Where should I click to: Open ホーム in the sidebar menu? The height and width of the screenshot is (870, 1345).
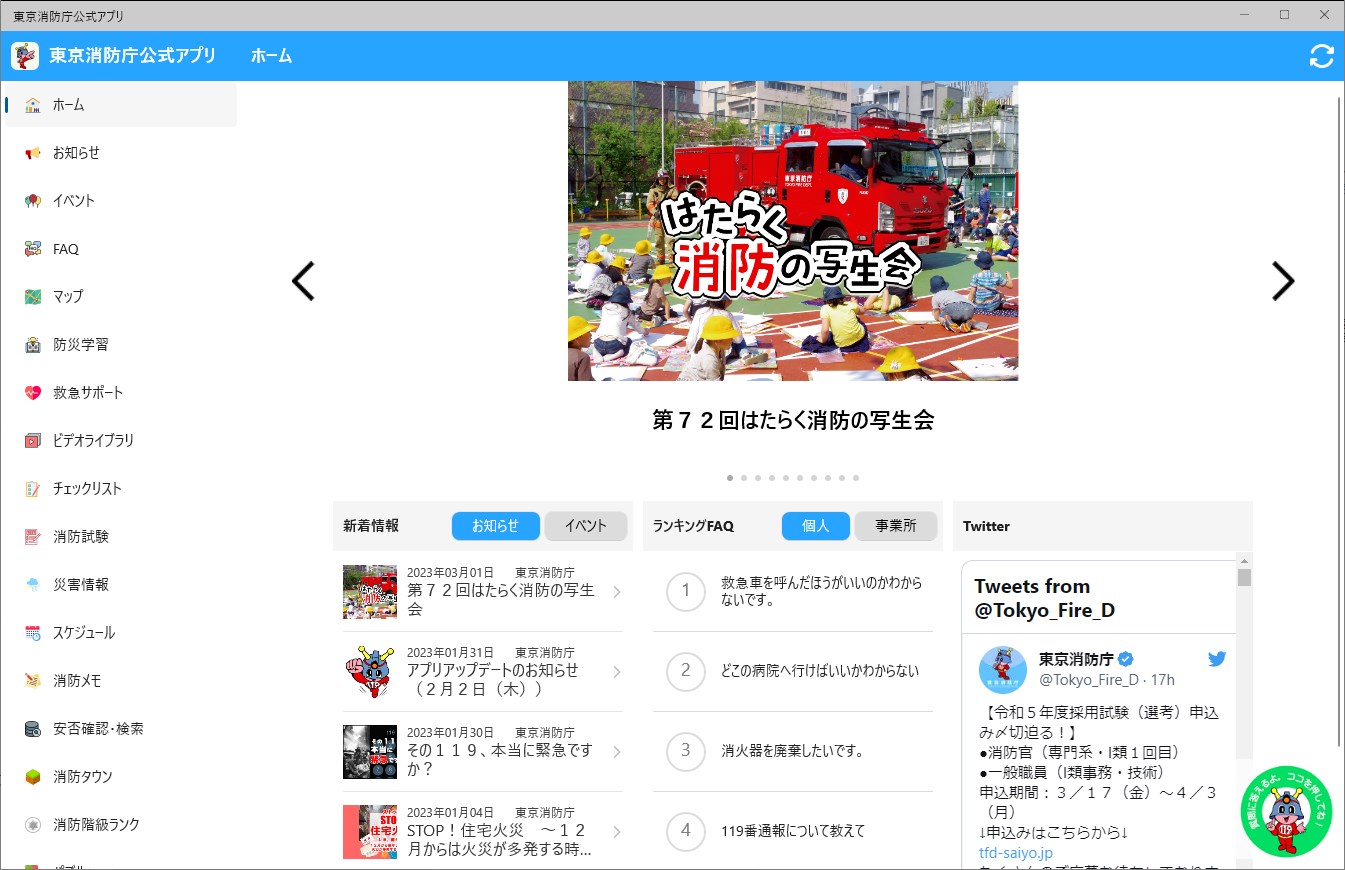click(120, 105)
